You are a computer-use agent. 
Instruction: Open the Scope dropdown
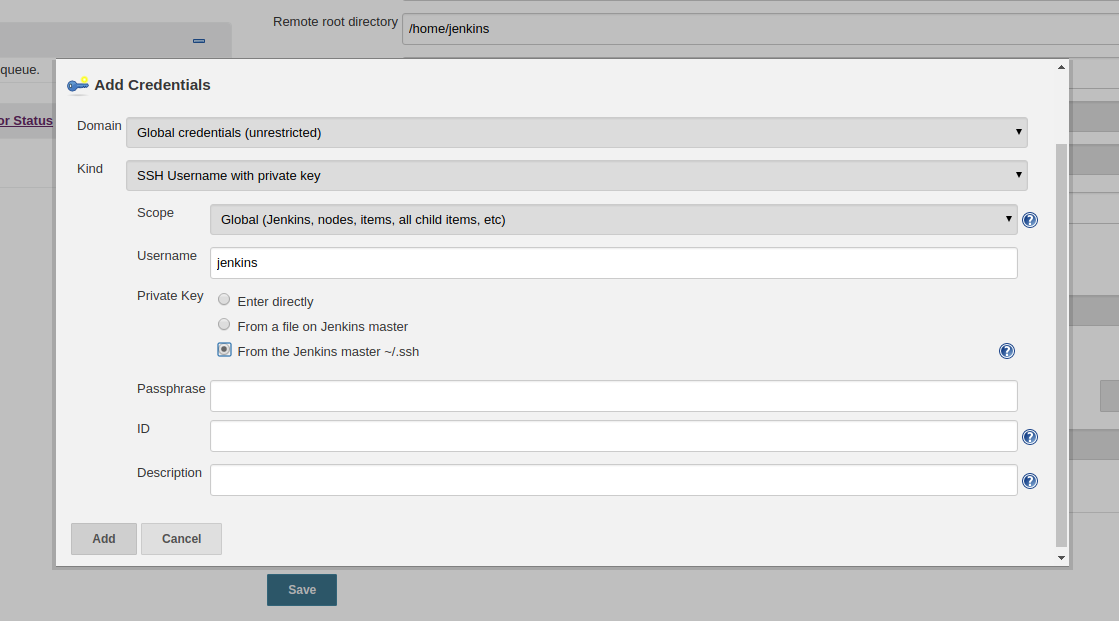click(614, 220)
